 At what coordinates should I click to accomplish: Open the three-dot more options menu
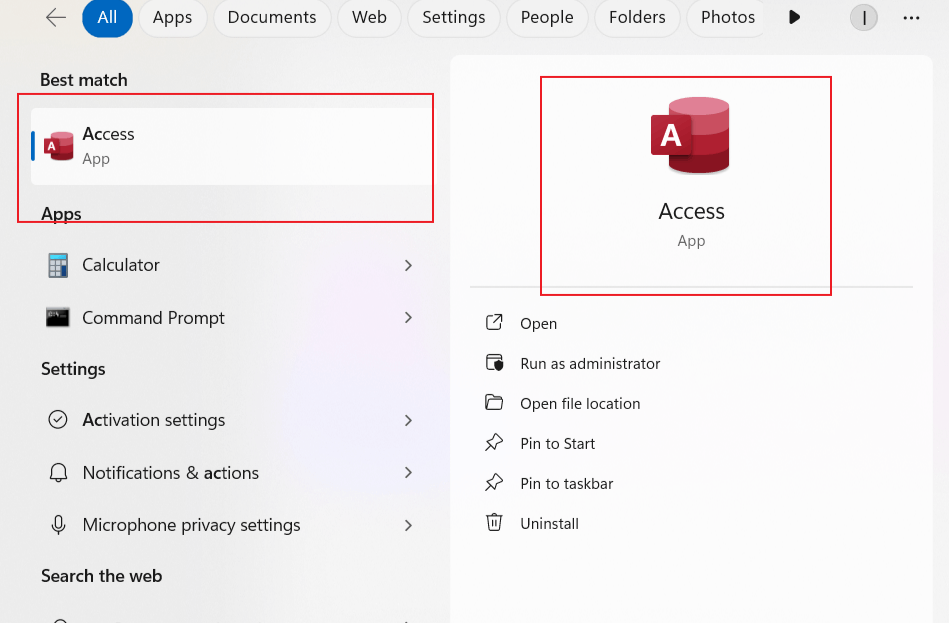pos(911,18)
